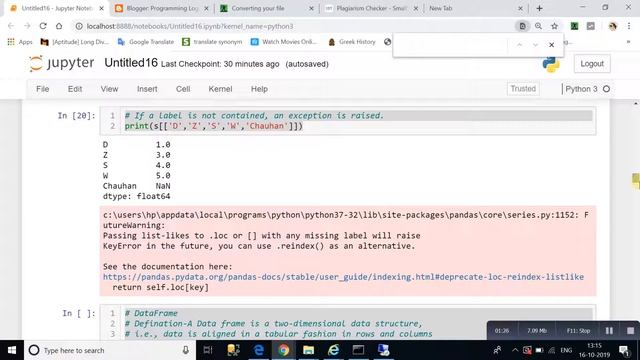Open the Kernel menu in Jupyter
Image resolution: width=640 pixels, height=360 pixels.
point(220,89)
